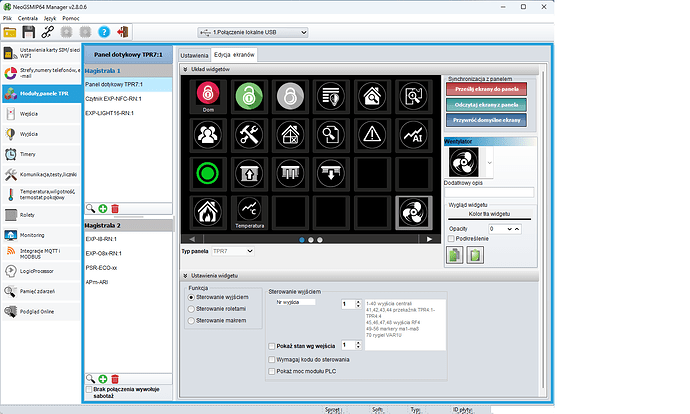
Task: Open Moduły, panele TPR sidebar section
Action: [x=41, y=94]
